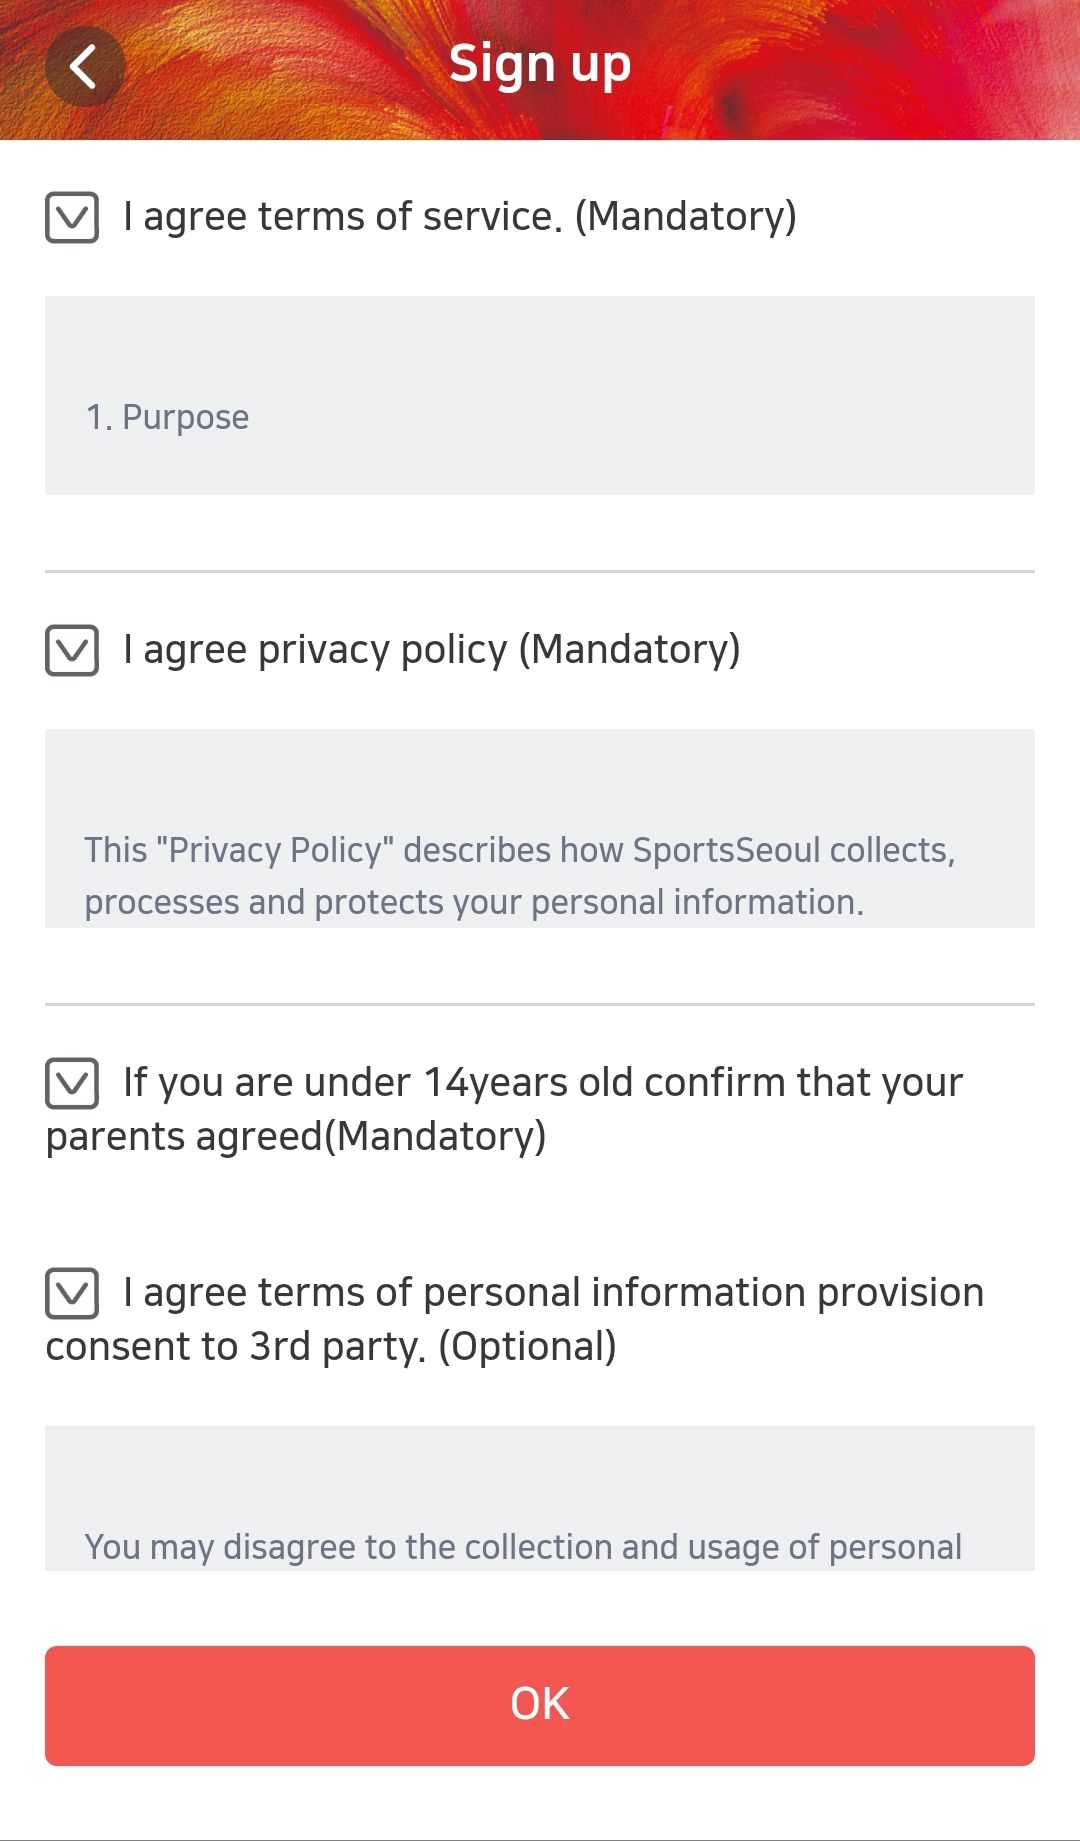Click the red header banner image

pos(850,70)
